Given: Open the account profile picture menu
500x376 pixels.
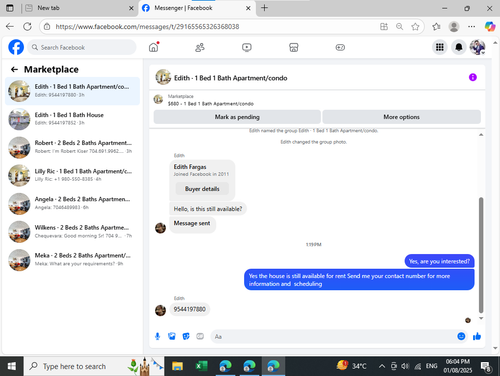Looking at the screenshot, I should (477, 47).
